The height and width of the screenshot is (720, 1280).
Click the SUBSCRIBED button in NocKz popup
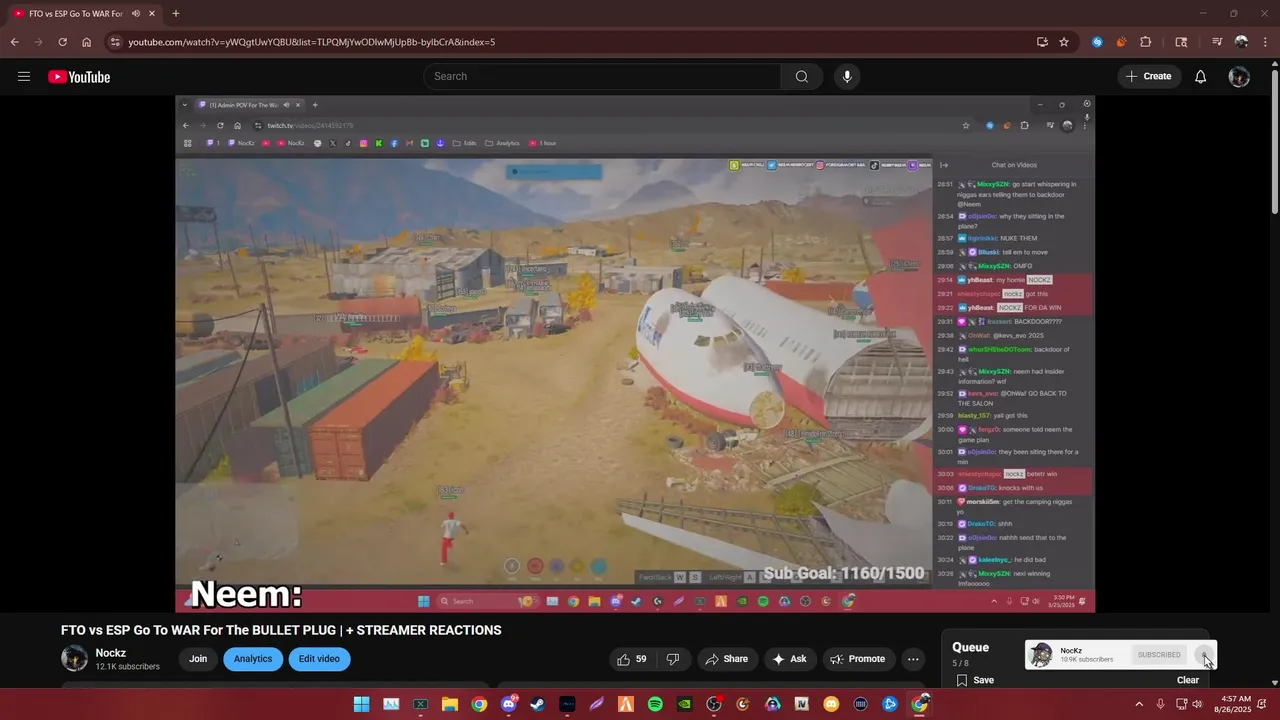tap(1159, 655)
